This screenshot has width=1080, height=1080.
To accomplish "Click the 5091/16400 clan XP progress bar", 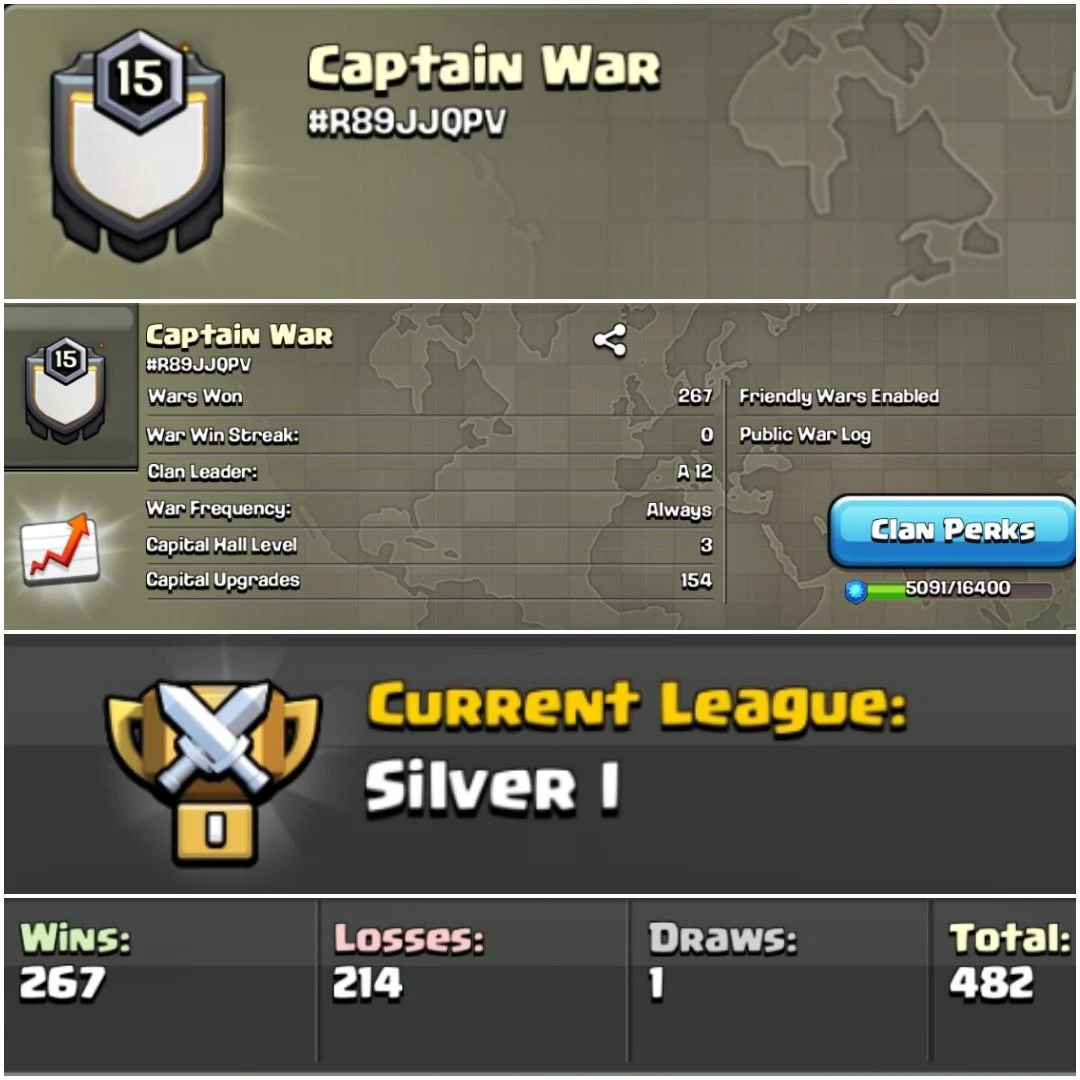I will [957, 590].
